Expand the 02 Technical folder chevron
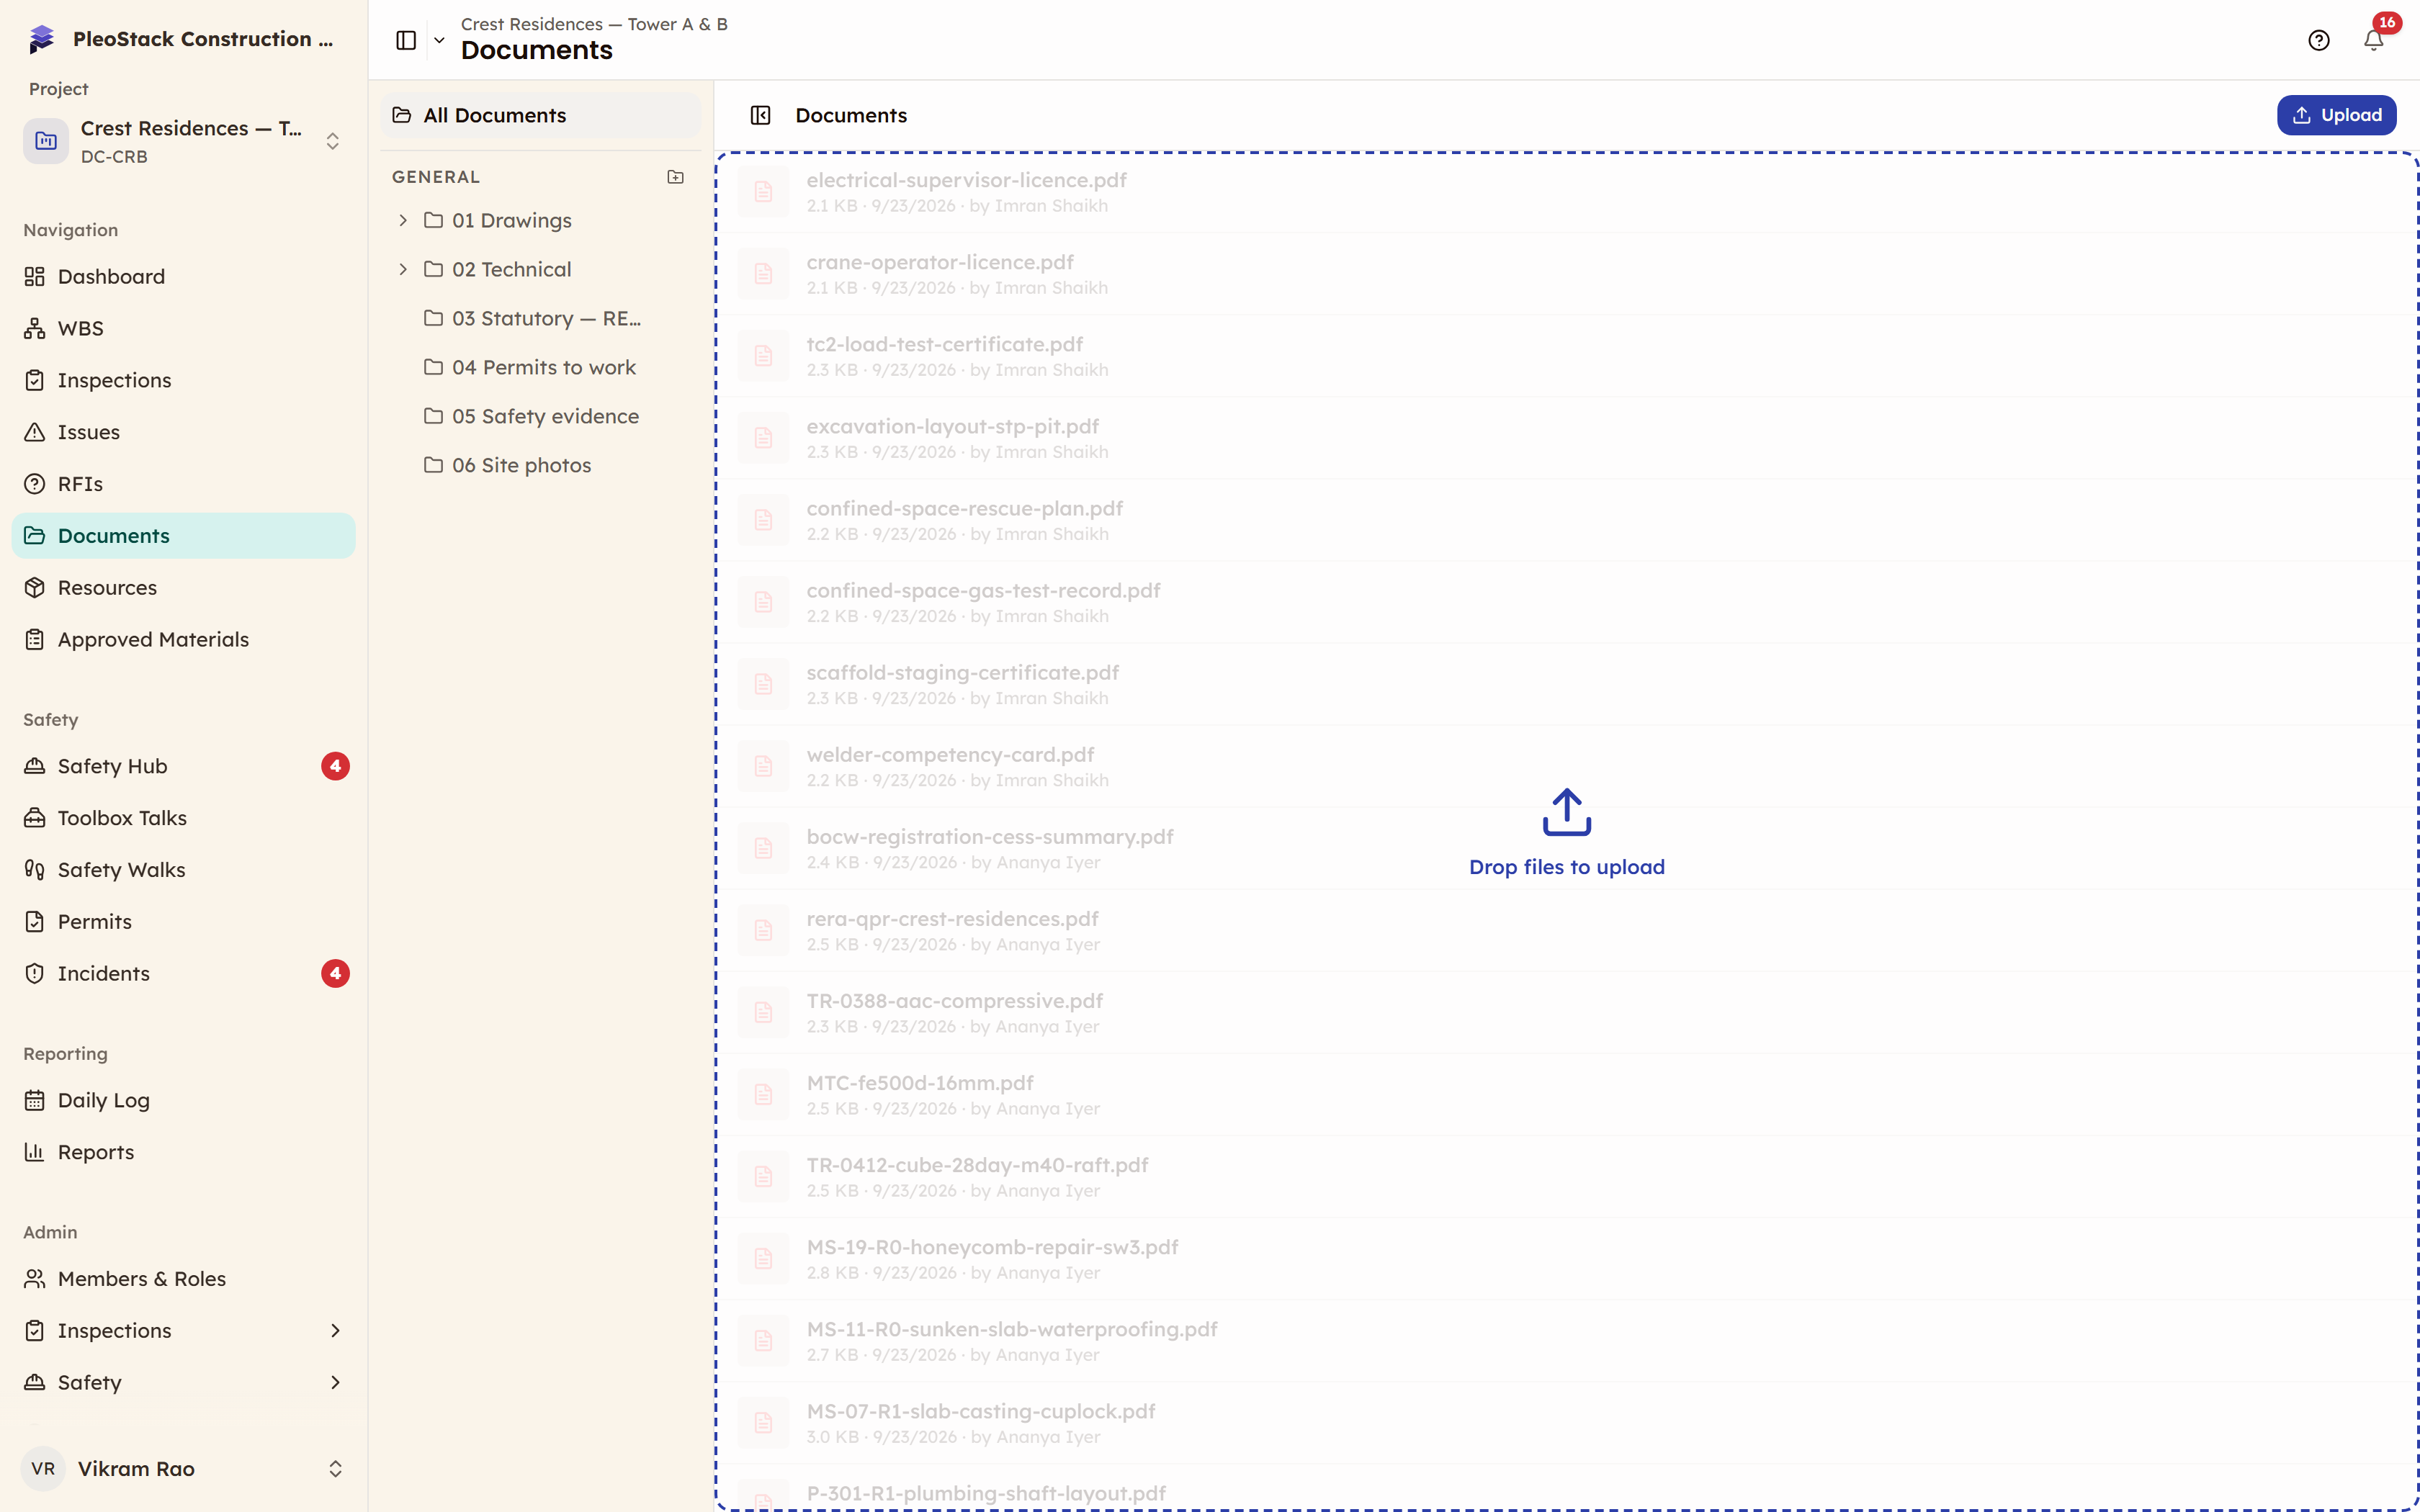 (x=403, y=269)
